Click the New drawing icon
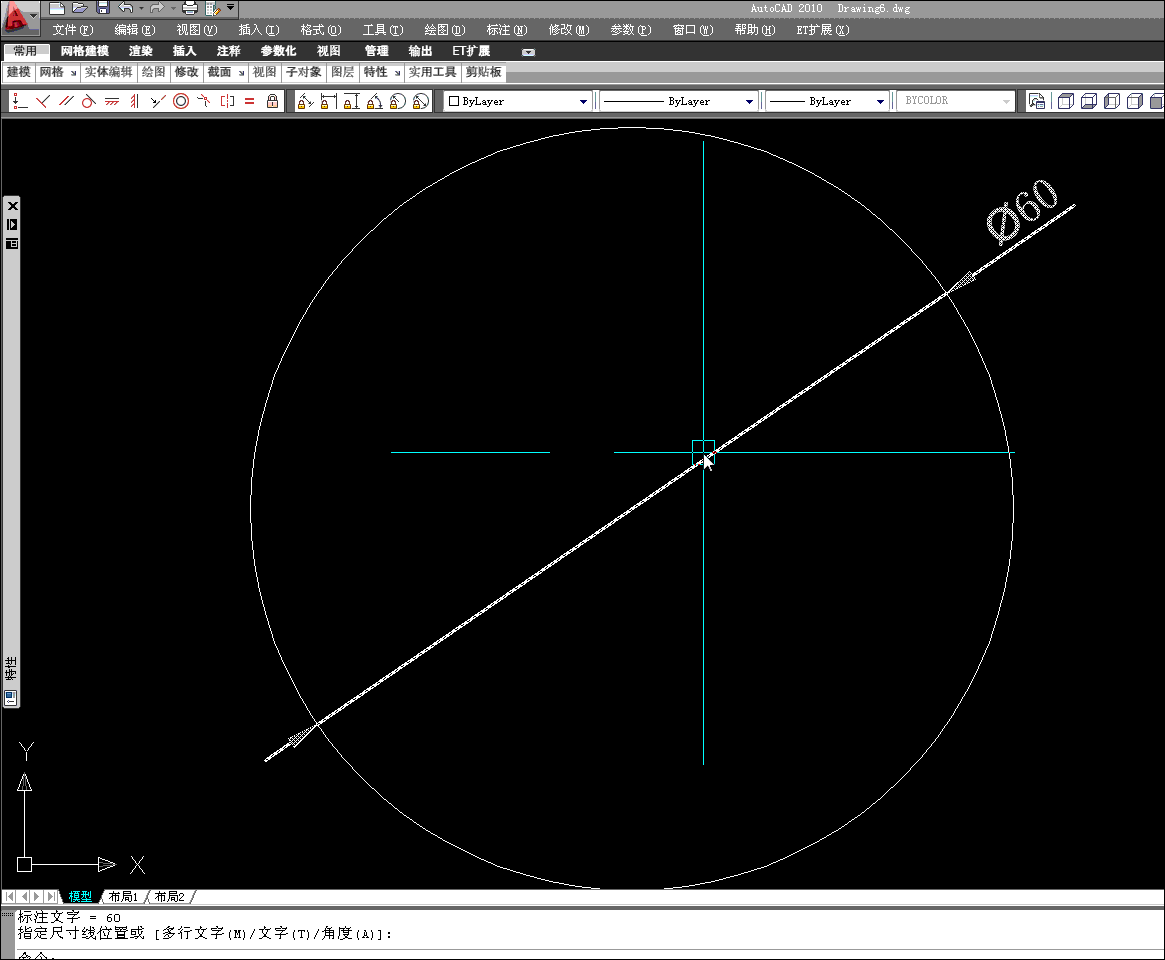 (56, 8)
